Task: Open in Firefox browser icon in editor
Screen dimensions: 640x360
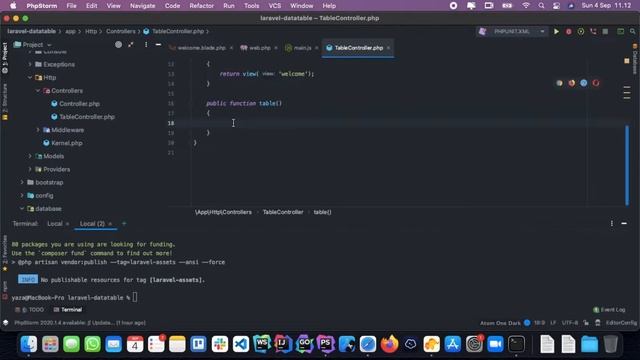Action: (571, 83)
